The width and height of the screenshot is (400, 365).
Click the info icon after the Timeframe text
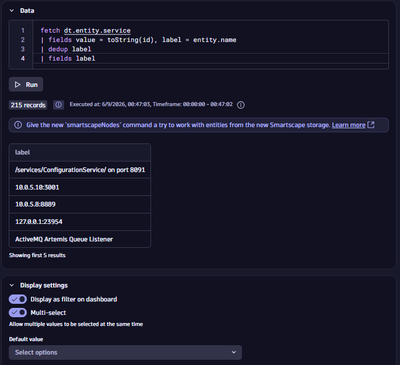pos(241,105)
